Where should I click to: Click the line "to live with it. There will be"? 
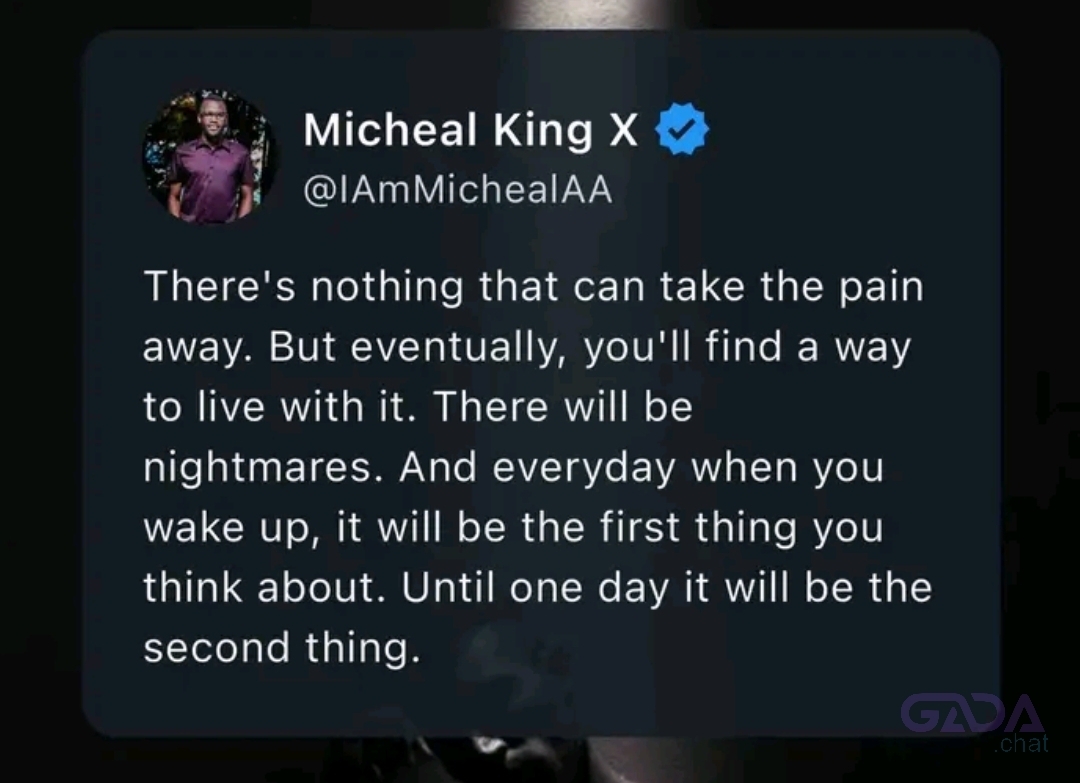click(x=418, y=406)
